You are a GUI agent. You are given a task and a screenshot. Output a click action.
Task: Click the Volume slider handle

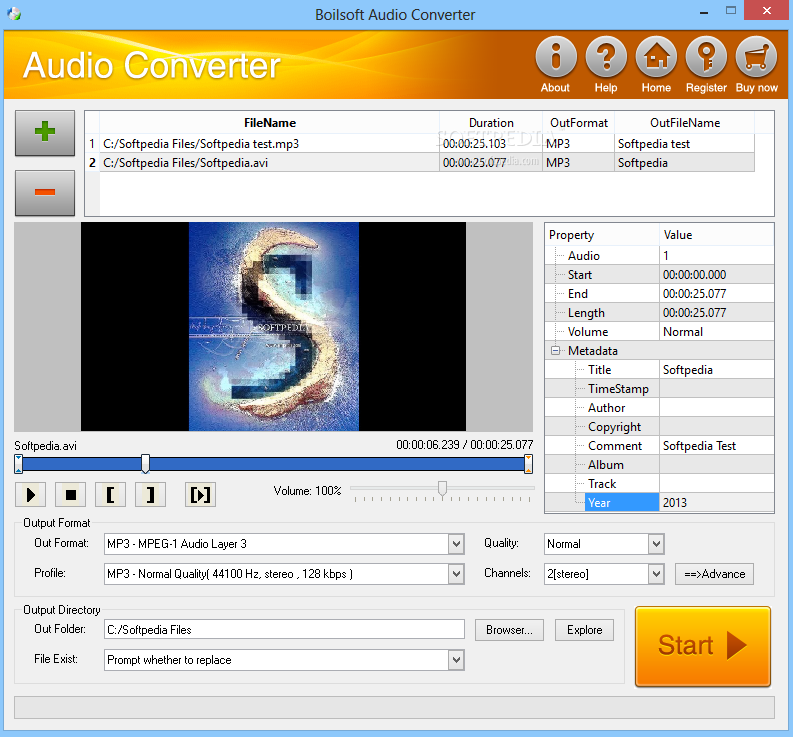[x=443, y=489]
